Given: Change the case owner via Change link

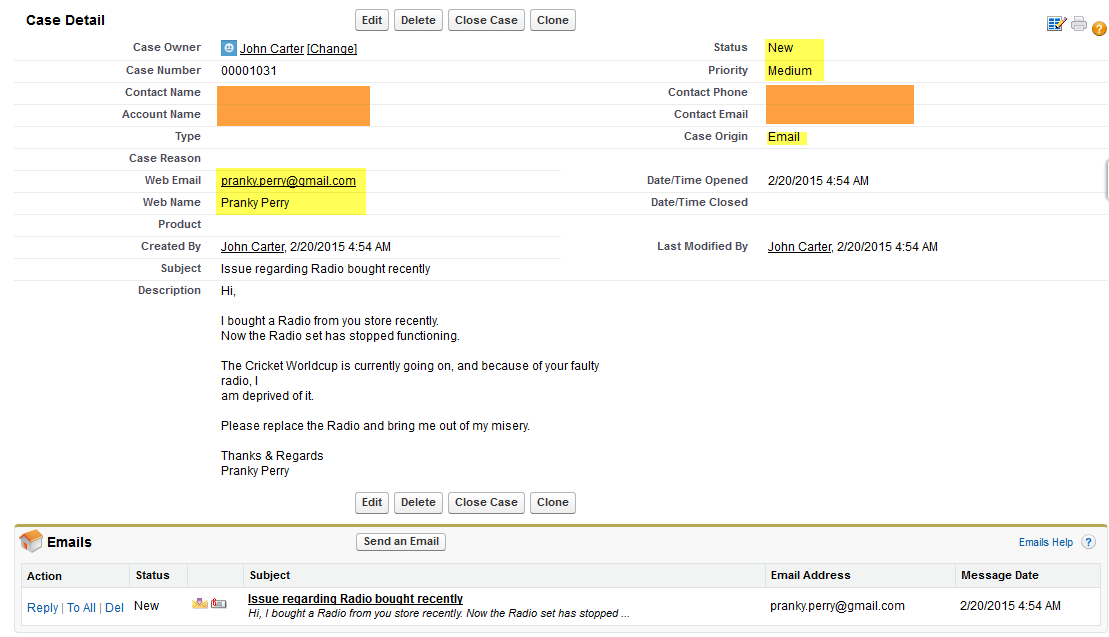Looking at the screenshot, I should pos(332,49).
